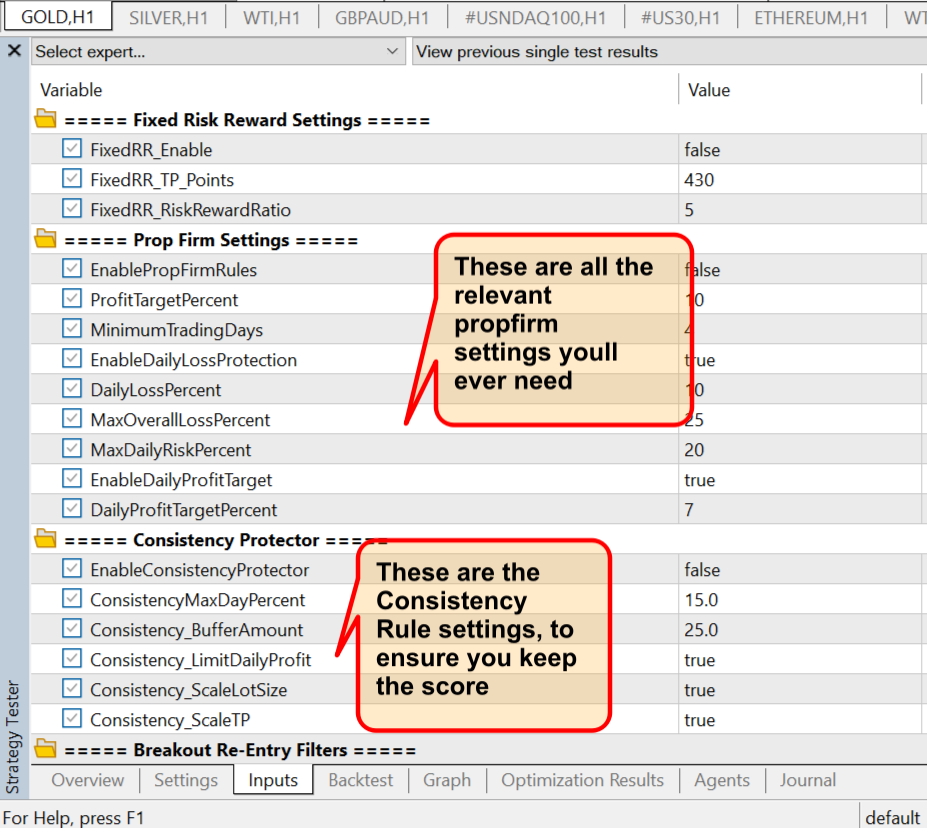The width and height of the screenshot is (927, 828).
Task: Toggle ProfitTargetPercent checkbox
Action: [x=72, y=299]
